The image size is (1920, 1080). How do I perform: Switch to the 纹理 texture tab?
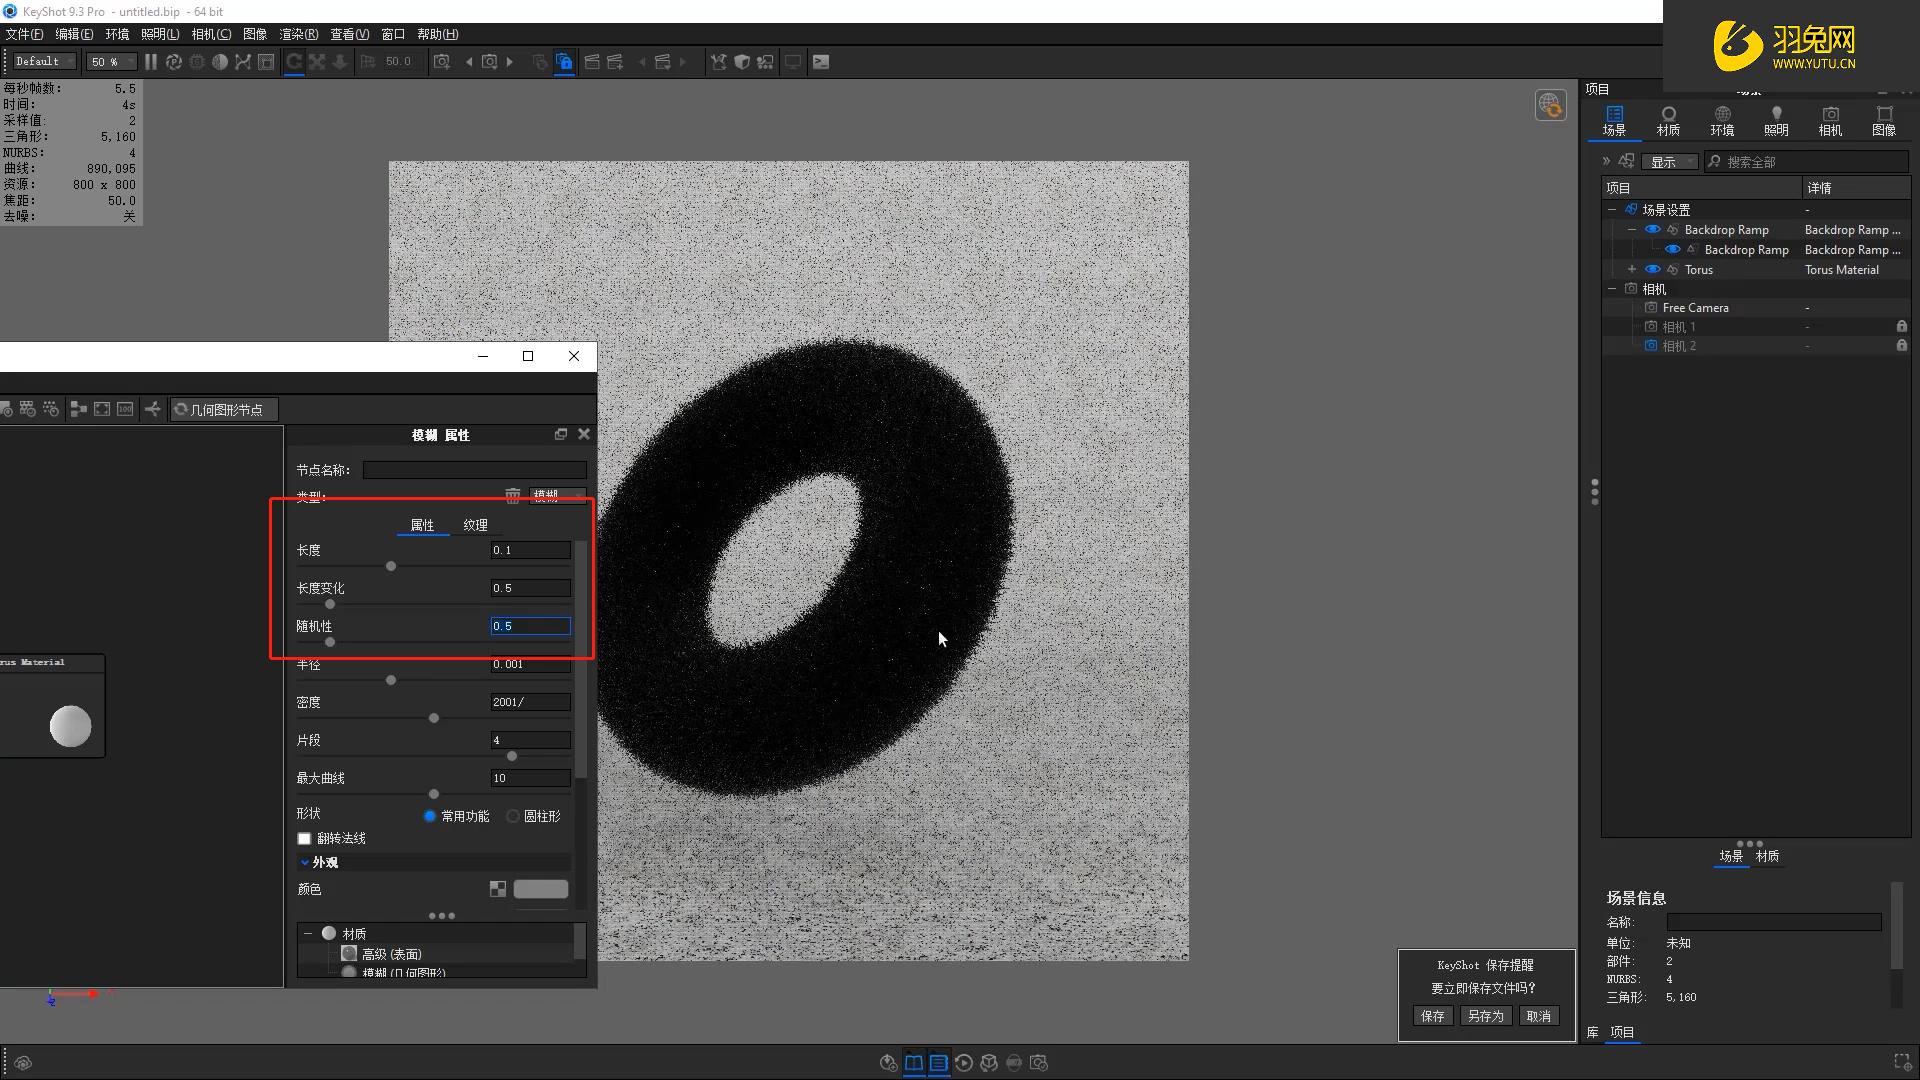point(475,525)
